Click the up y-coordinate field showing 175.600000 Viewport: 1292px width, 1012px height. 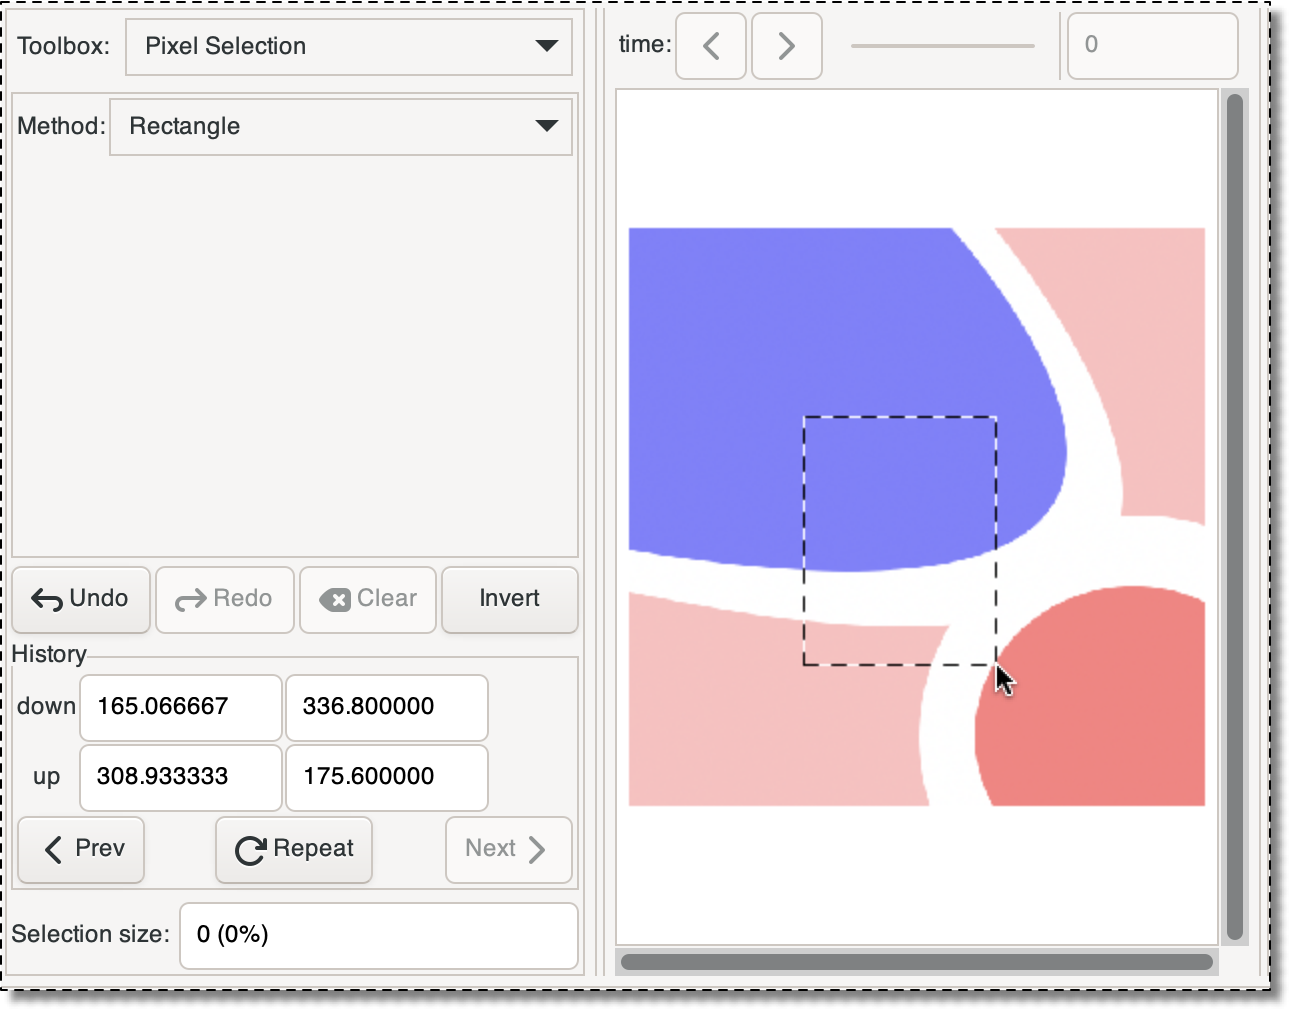tap(386, 777)
